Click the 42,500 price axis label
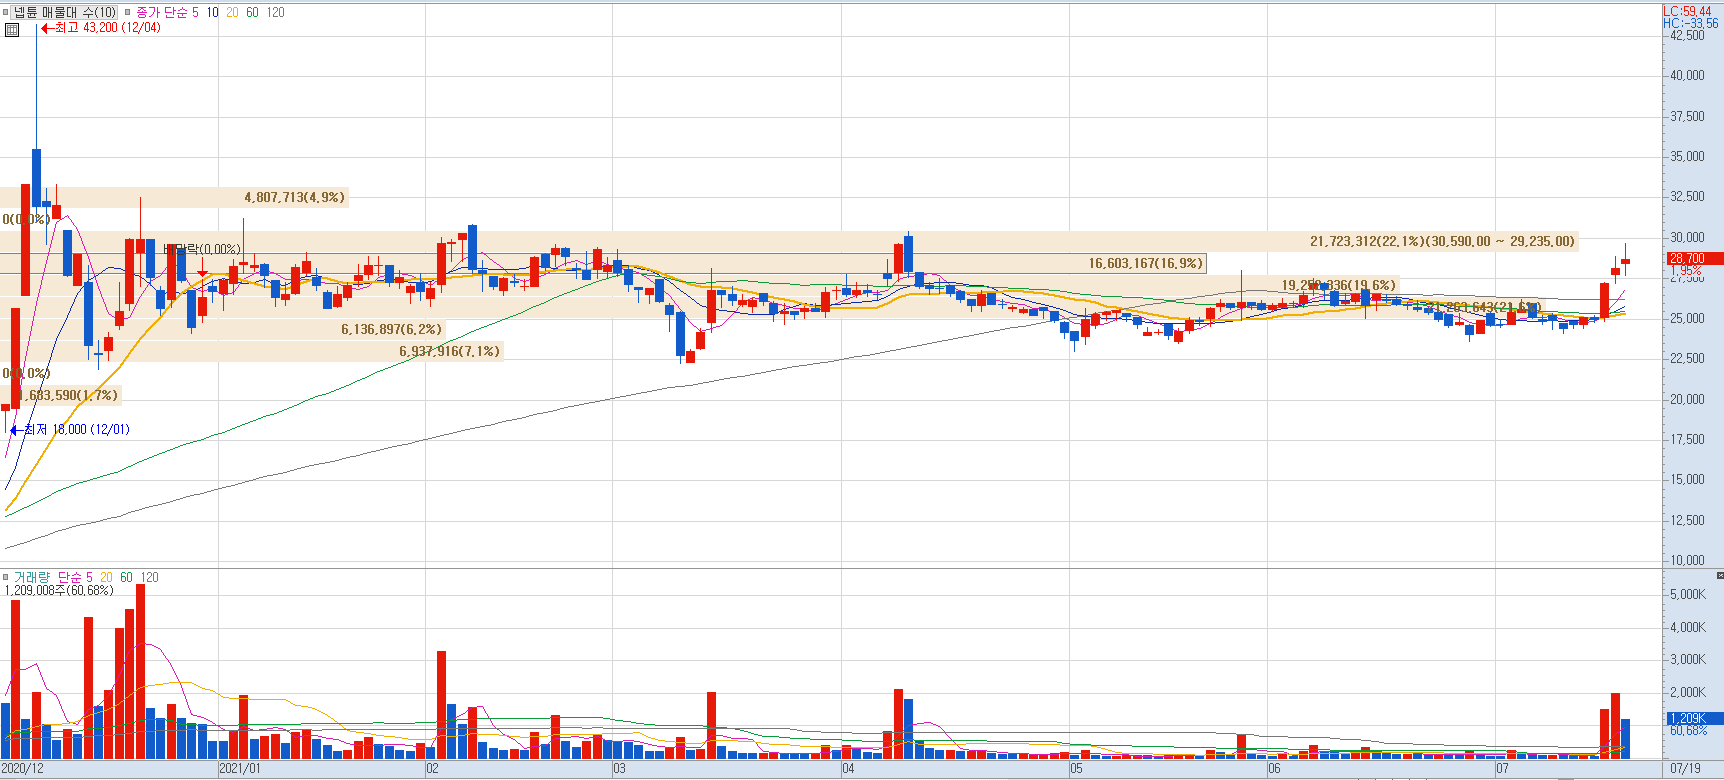Image resolution: width=1724 pixels, height=780 pixels. [x=1688, y=35]
